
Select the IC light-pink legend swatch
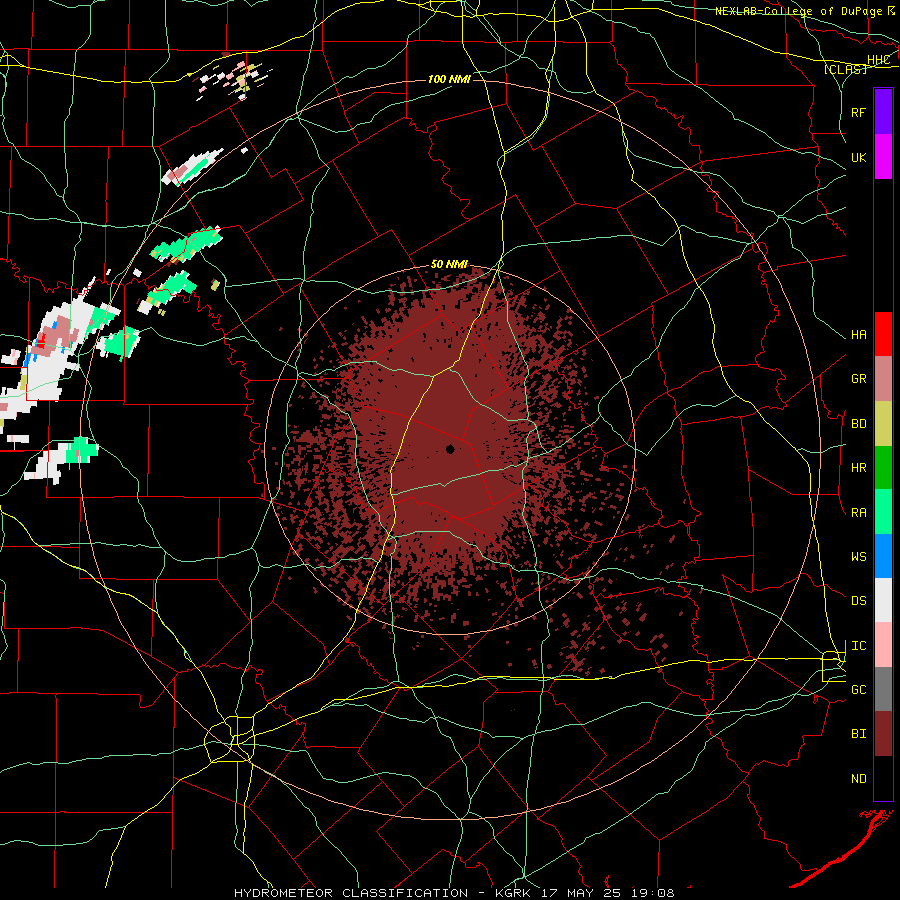pos(883,645)
